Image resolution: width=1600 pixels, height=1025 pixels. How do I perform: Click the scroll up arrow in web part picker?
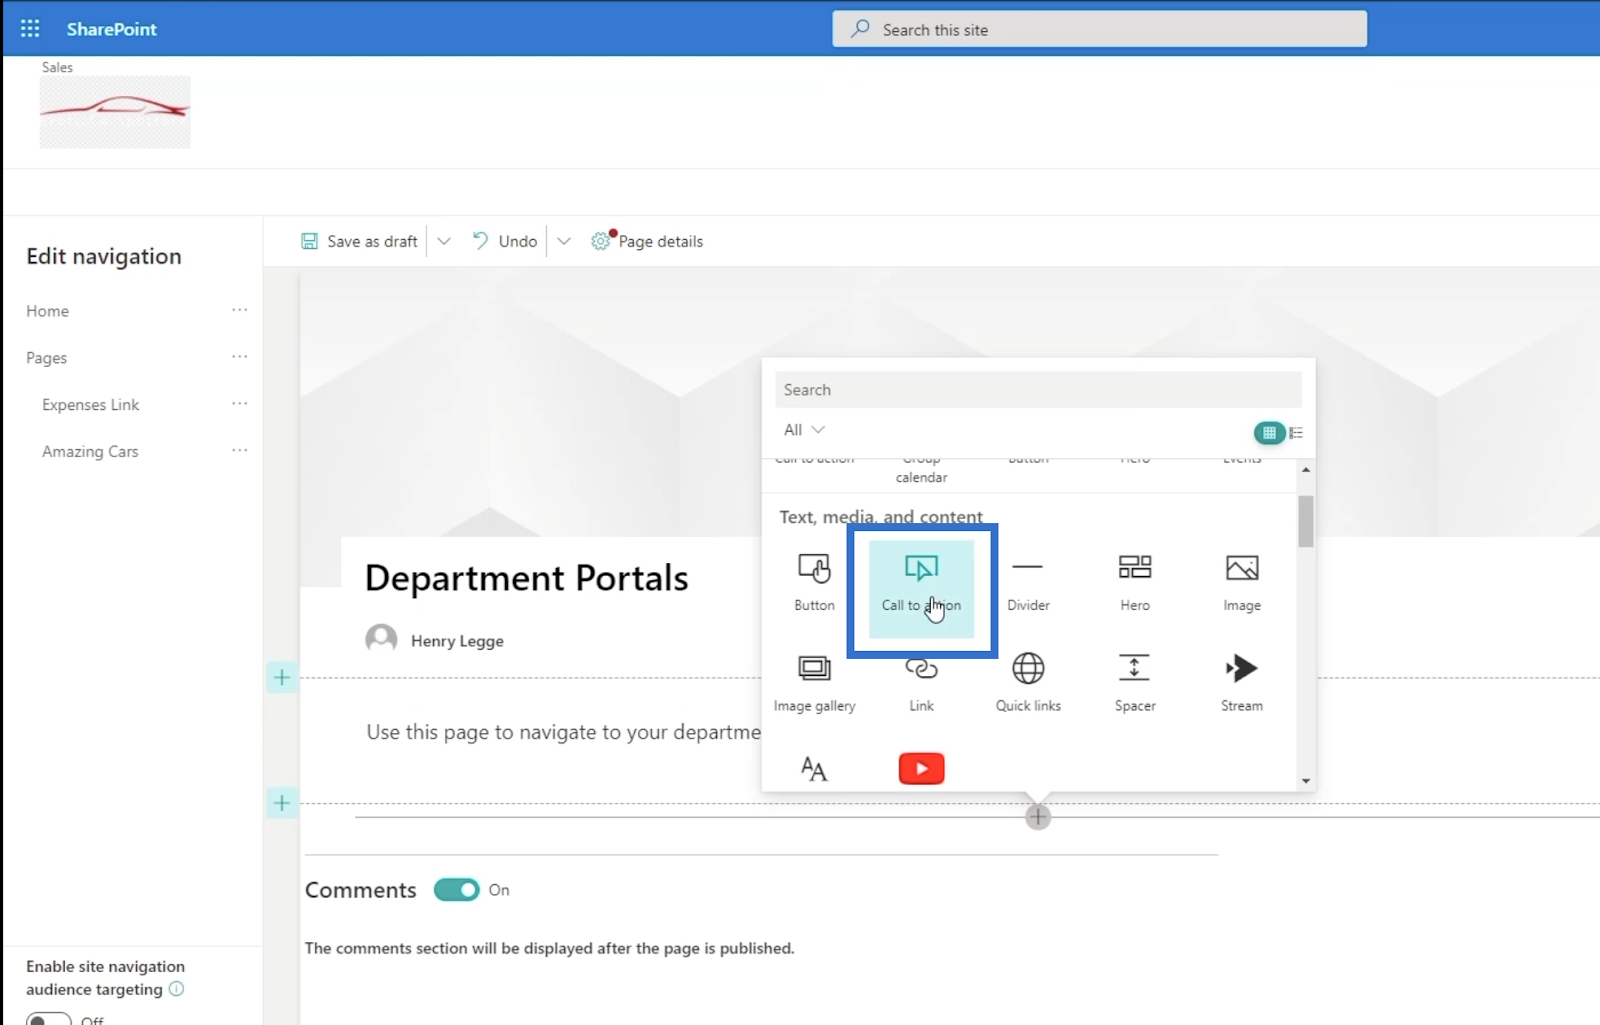[x=1305, y=469]
